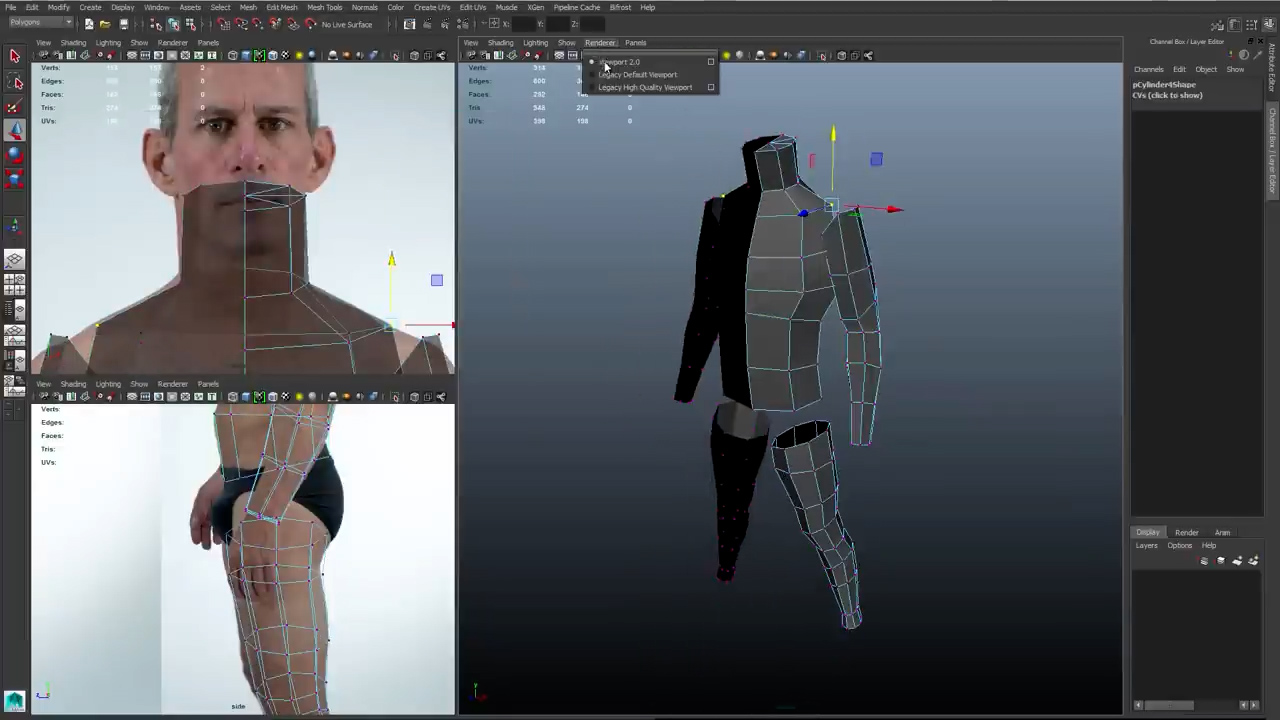The height and width of the screenshot is (720, 1280).
Task: Open Legacy High Quality Viewport option box
Action: point(711,87)
